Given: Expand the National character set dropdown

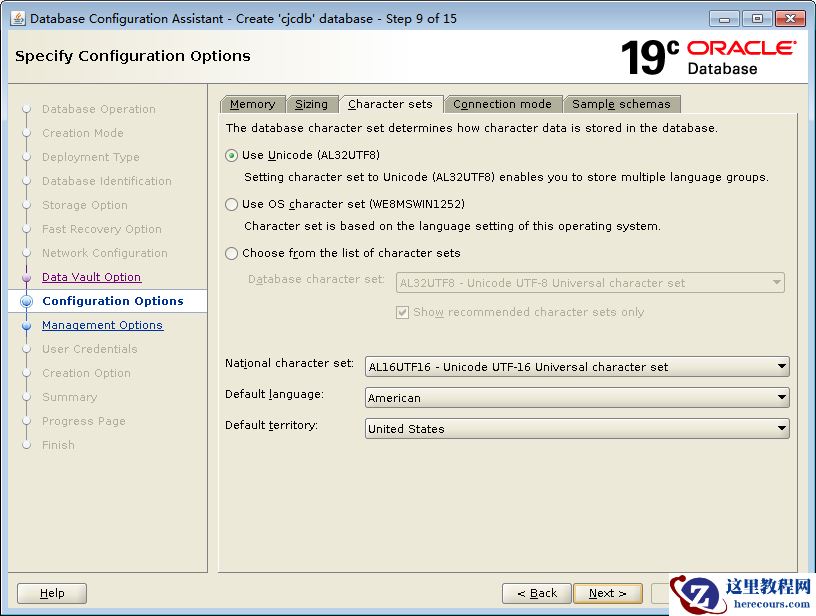Looking at the screenshot, I should click(577, 367).
